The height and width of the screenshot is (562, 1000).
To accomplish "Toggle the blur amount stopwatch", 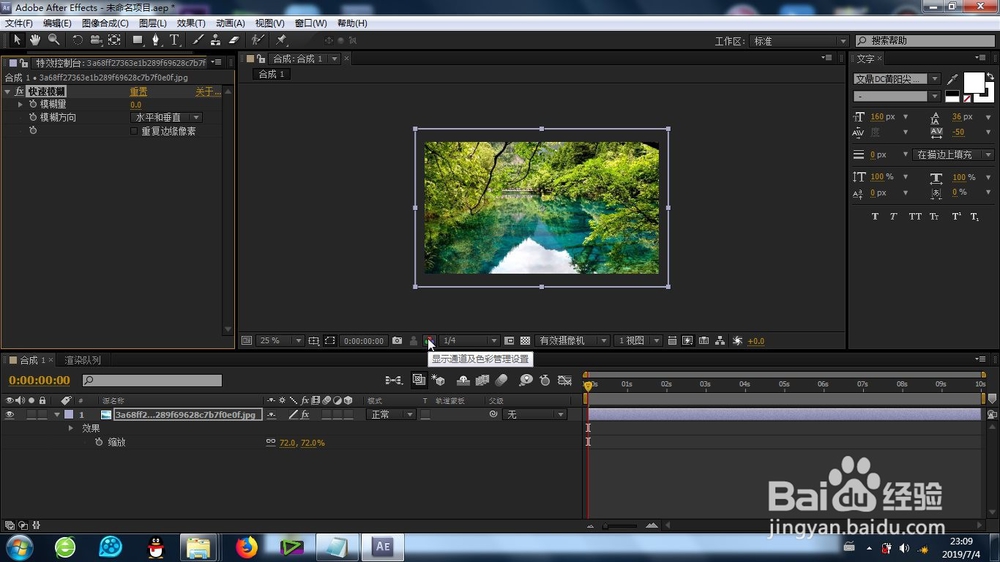I will (x=33, y=104).
